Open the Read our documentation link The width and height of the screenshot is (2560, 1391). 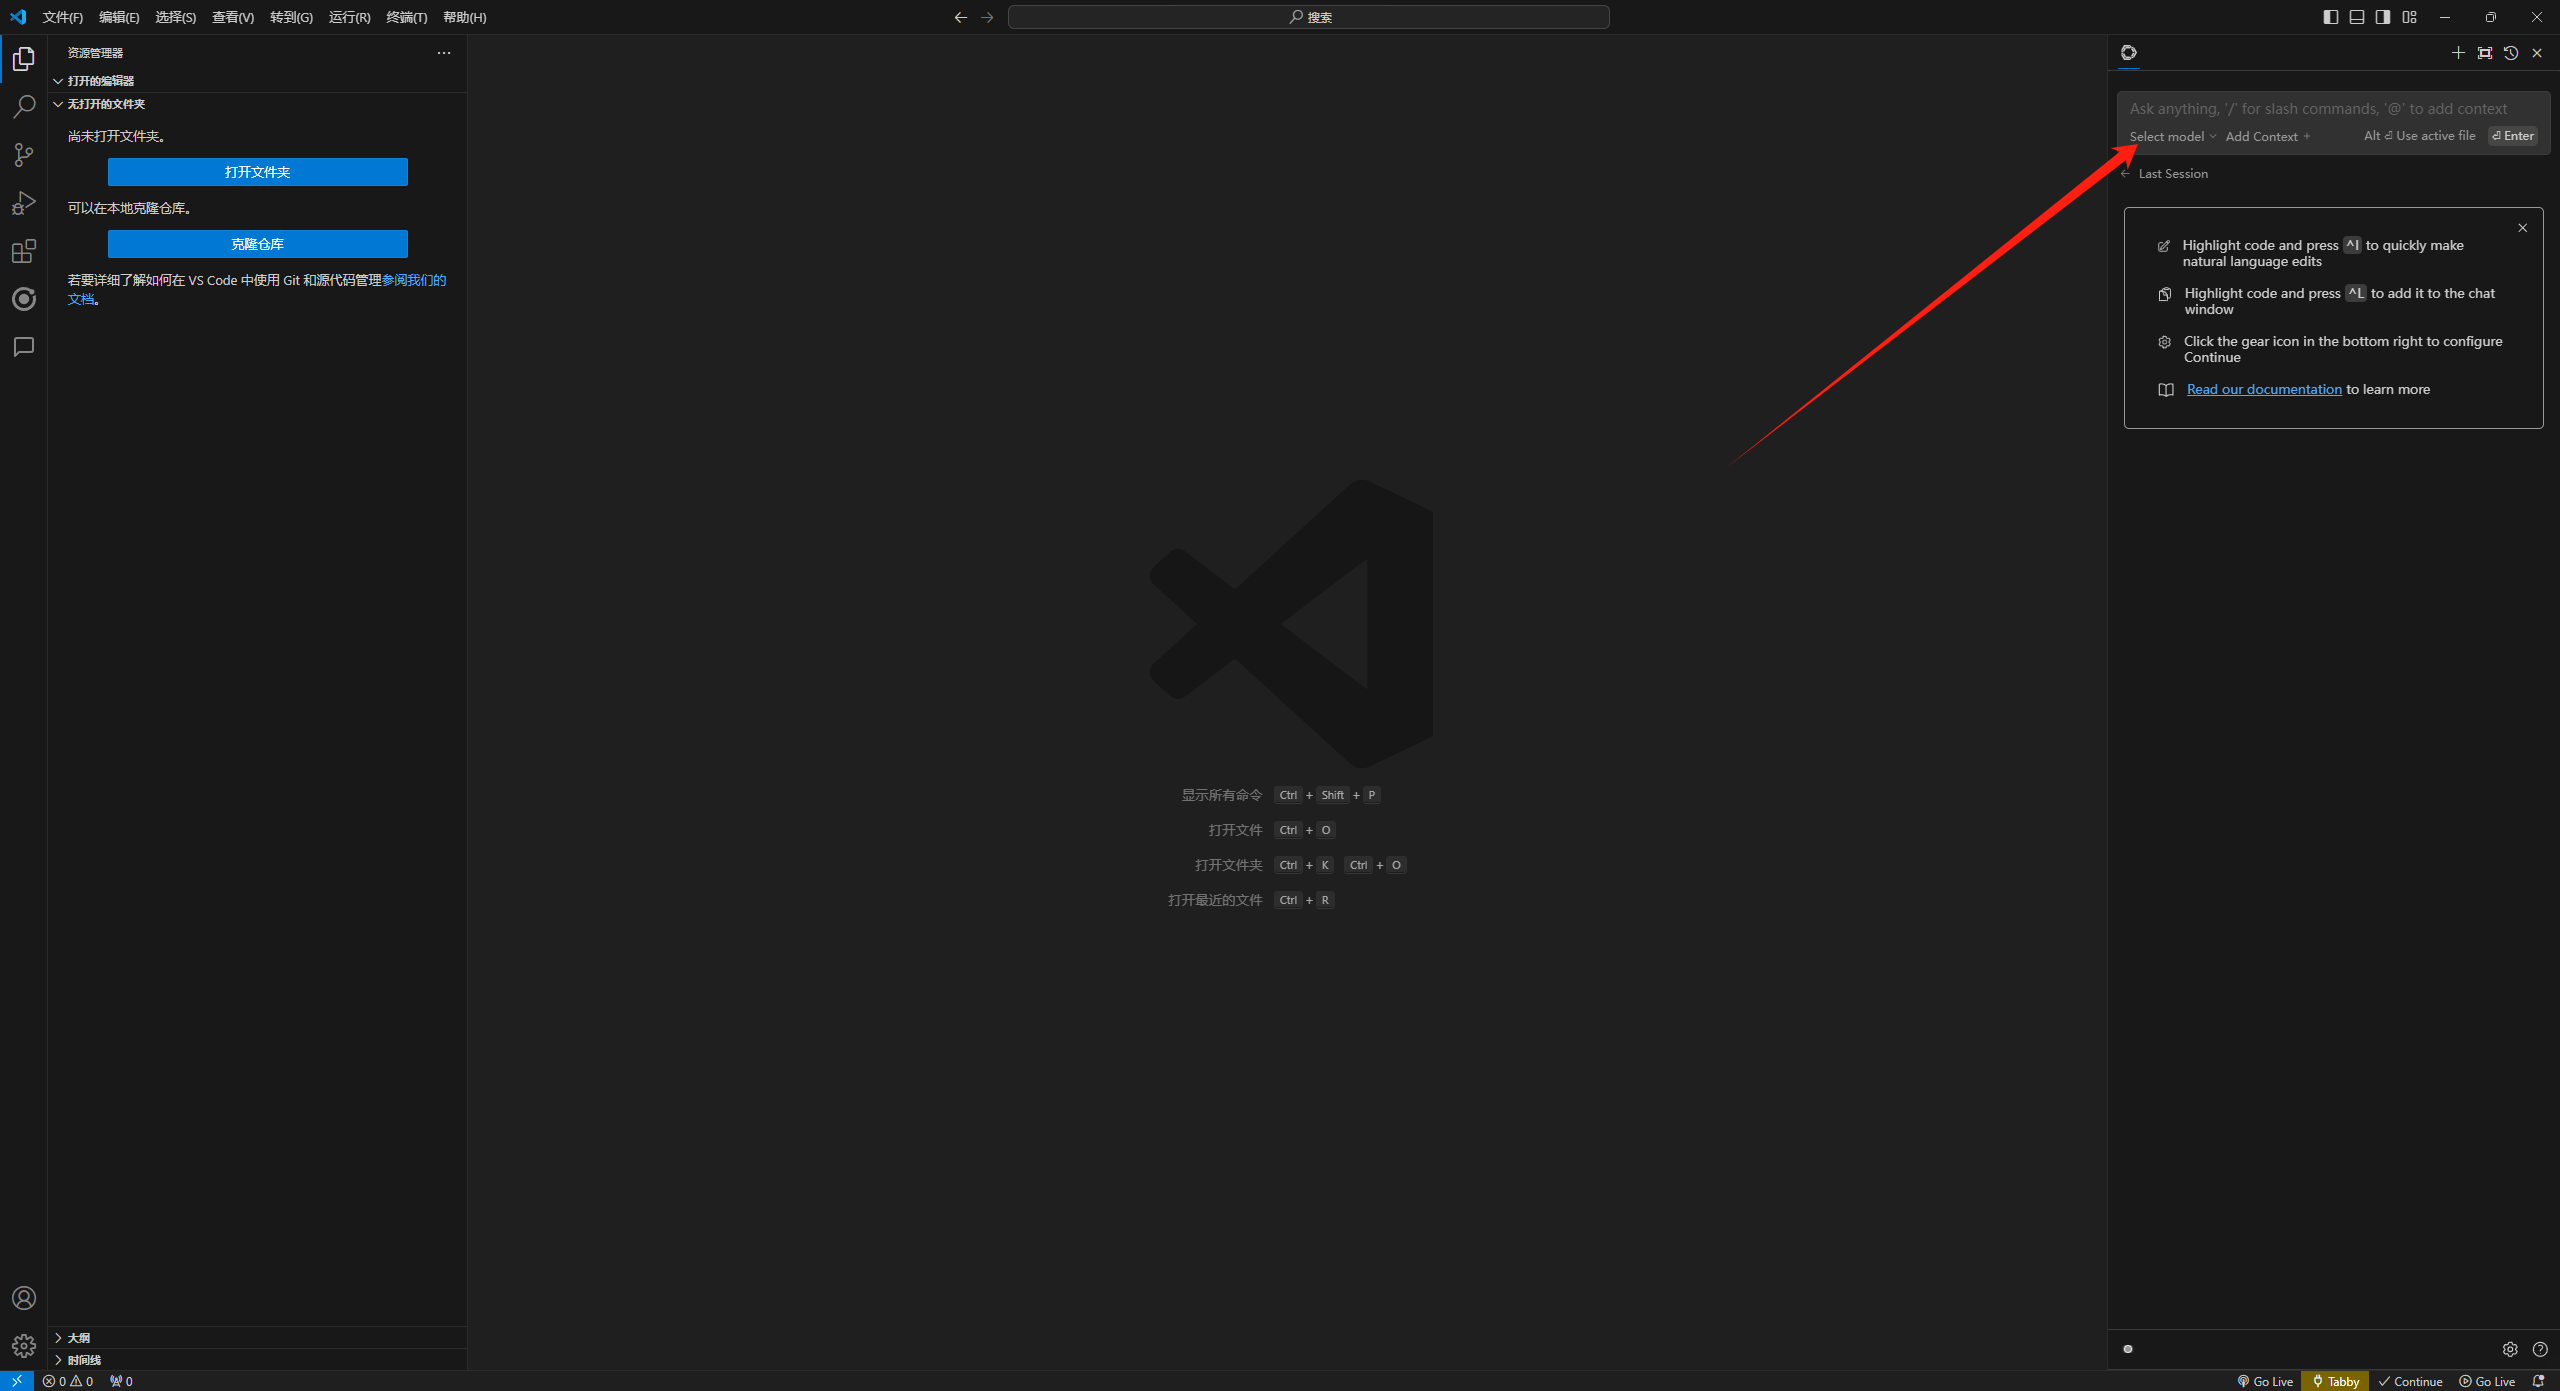pyautogui.click(x=2264, y=389)
